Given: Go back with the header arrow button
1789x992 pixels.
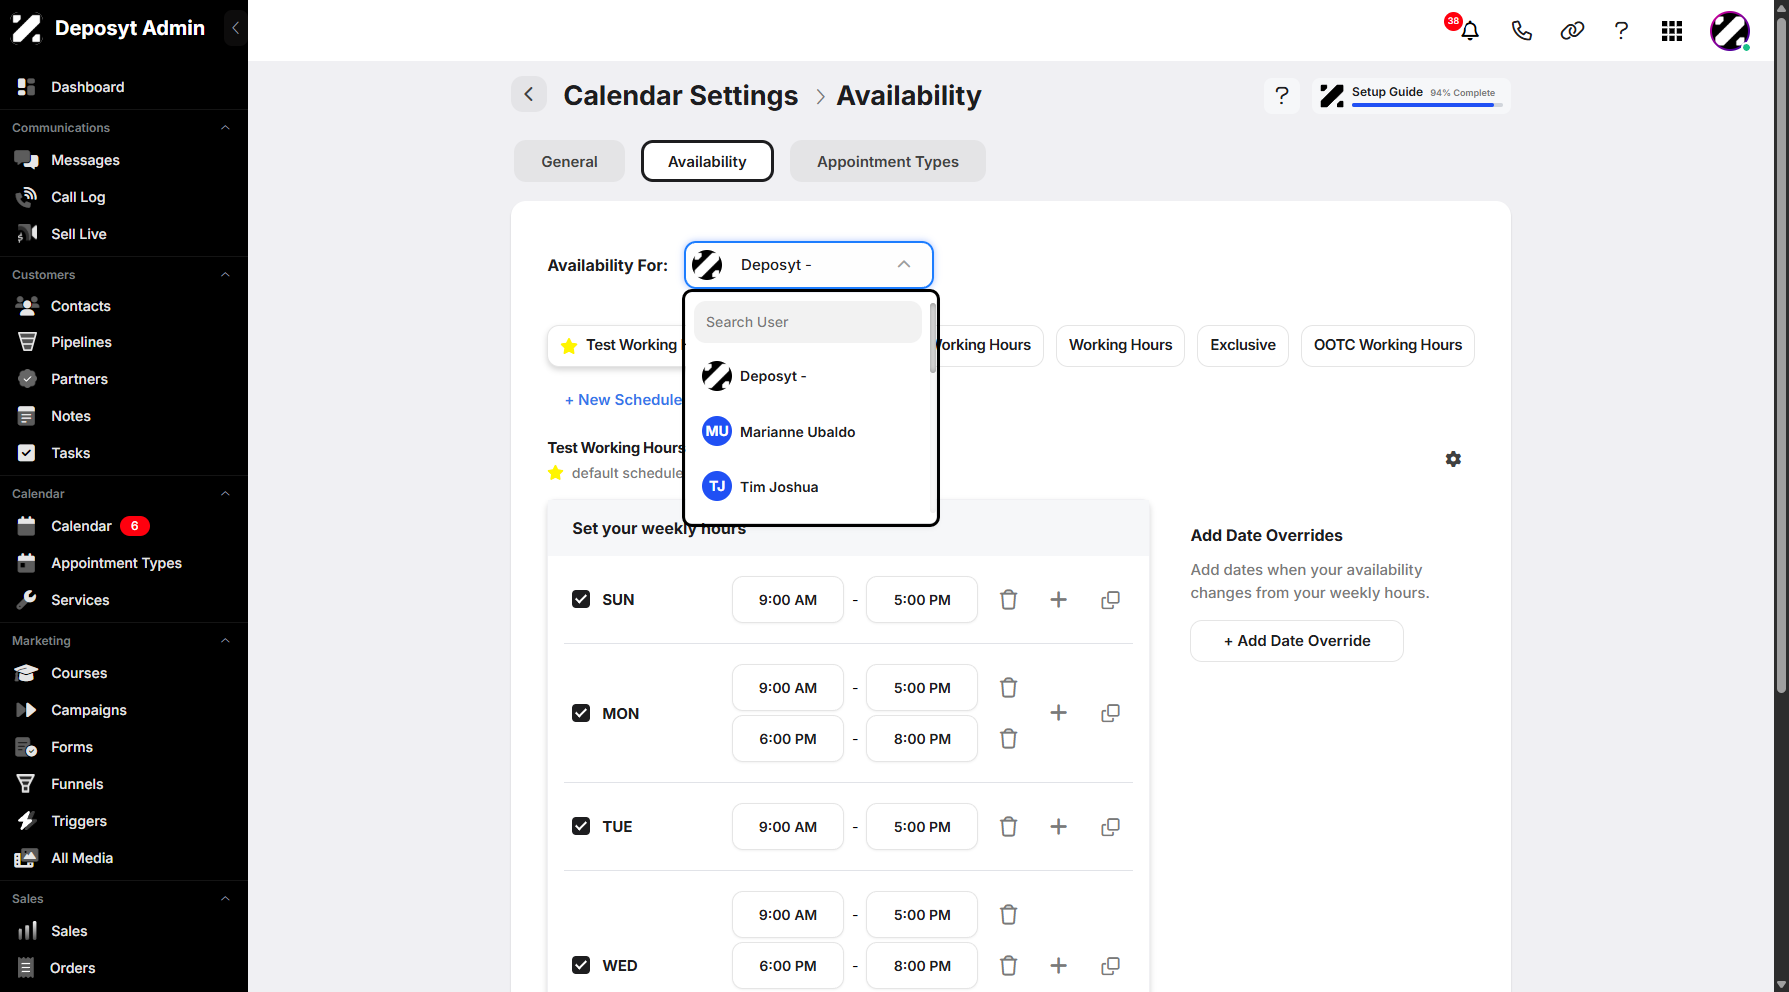Looking at the screenshot, I should pyautogui.click(x=529, y=95).
